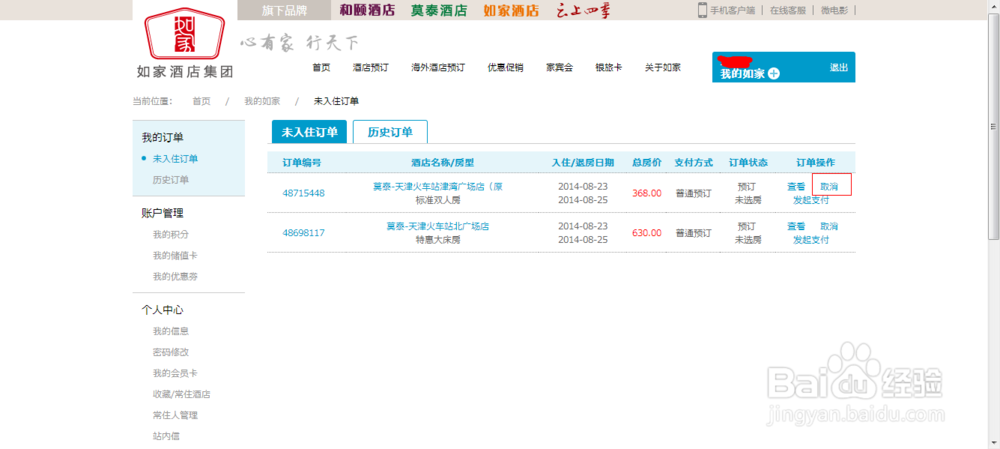Open 站内信 in the sidebar
Image resolution: width=1000 pixels, height=449 pixels.
[166, 436]
